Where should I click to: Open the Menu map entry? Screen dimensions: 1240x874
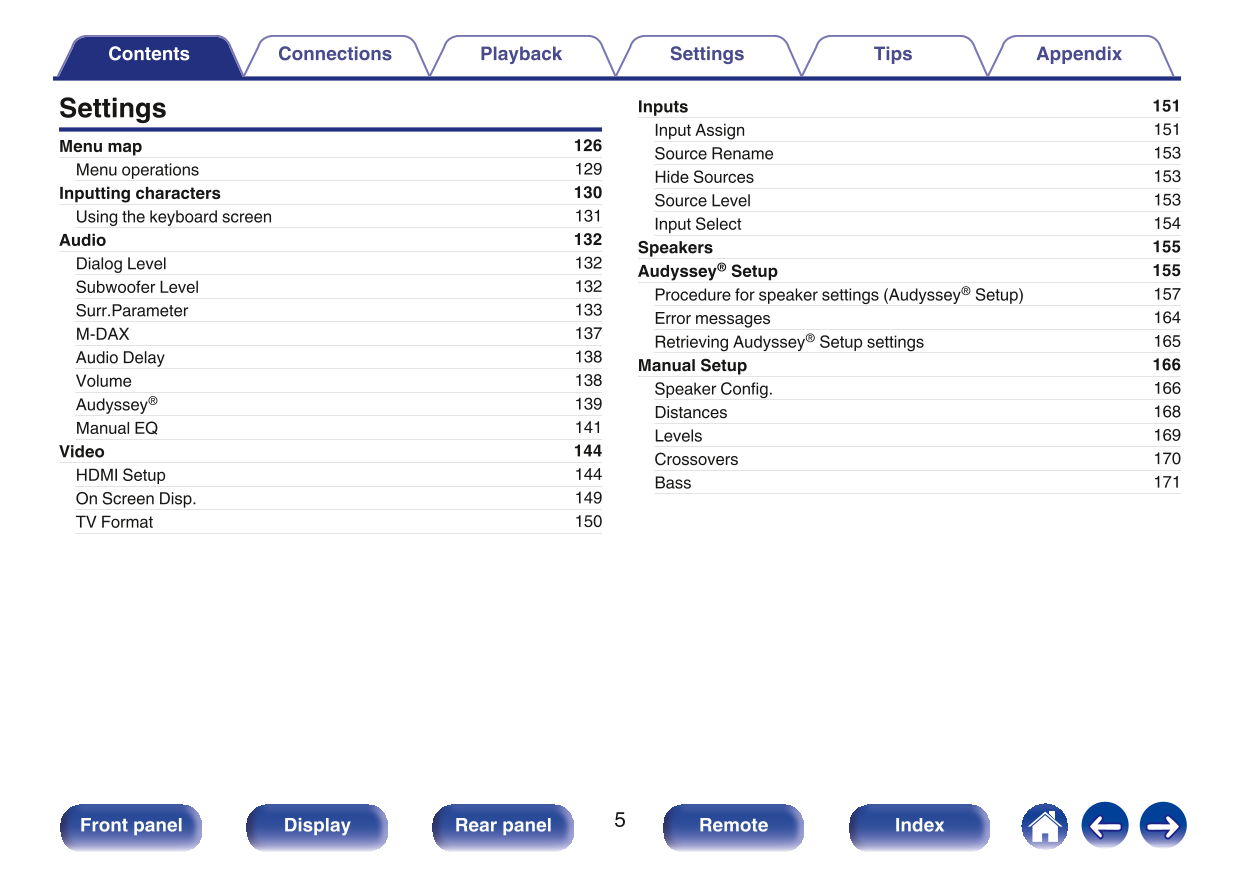tap(101, 146)
